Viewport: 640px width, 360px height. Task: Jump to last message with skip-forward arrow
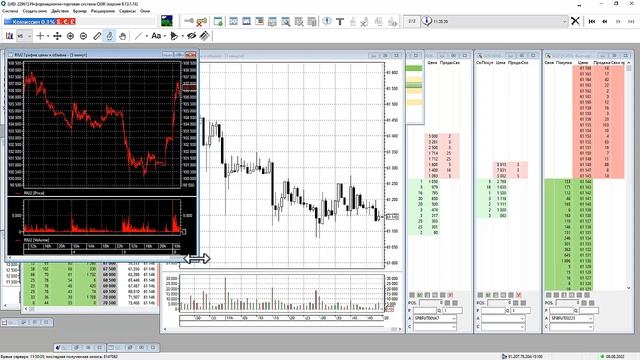click(631, 21)
